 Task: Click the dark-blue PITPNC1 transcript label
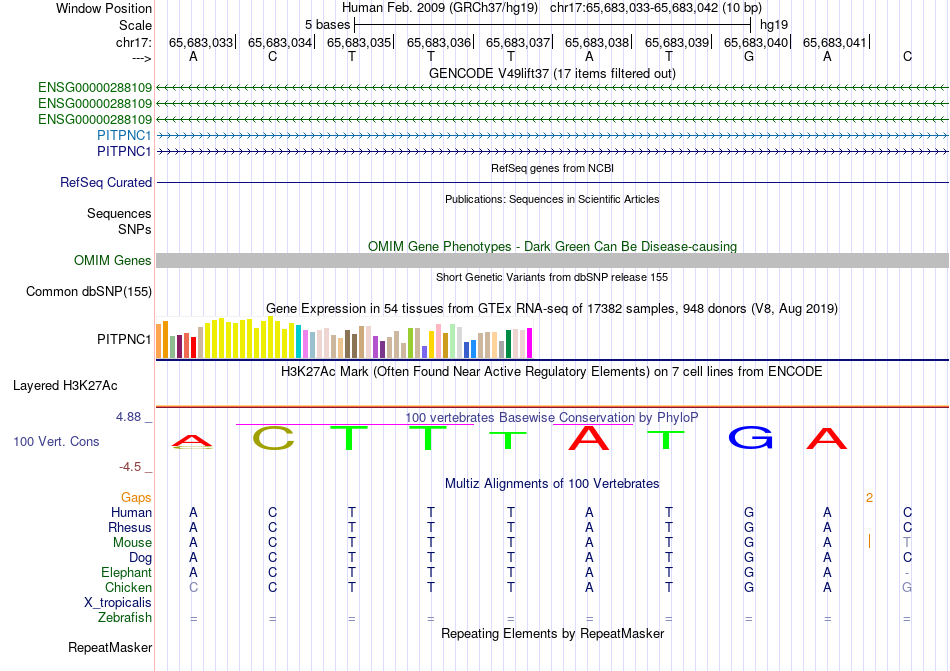click(124, 151)
